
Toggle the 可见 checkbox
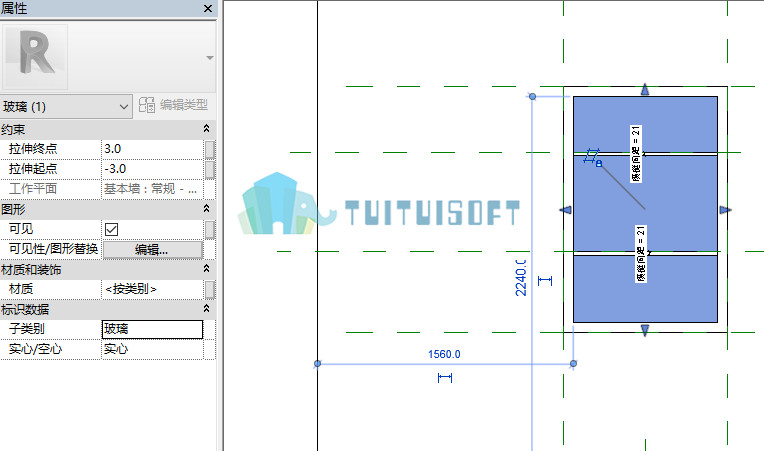pos(112,229)
